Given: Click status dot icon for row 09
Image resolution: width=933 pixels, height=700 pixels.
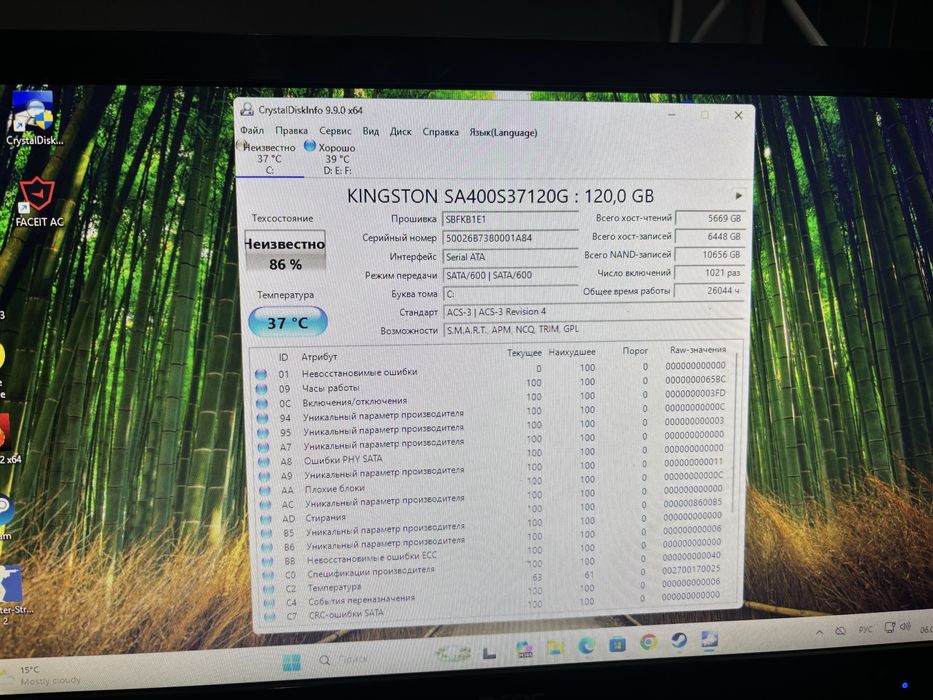Looking at the screenshot, I should (x=261, y=389).
